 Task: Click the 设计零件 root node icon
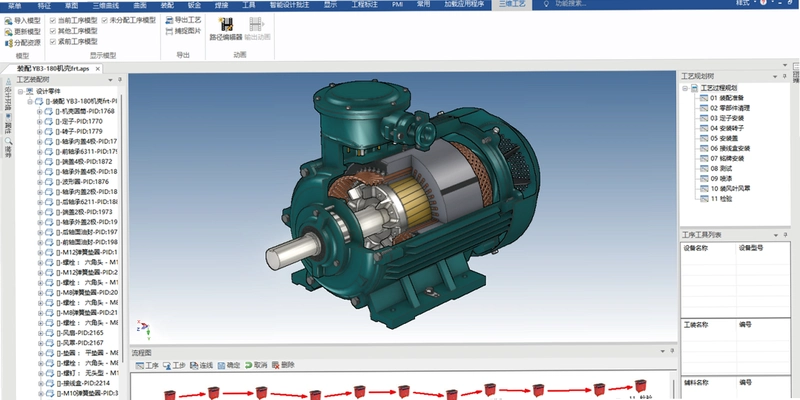point(30,91)
